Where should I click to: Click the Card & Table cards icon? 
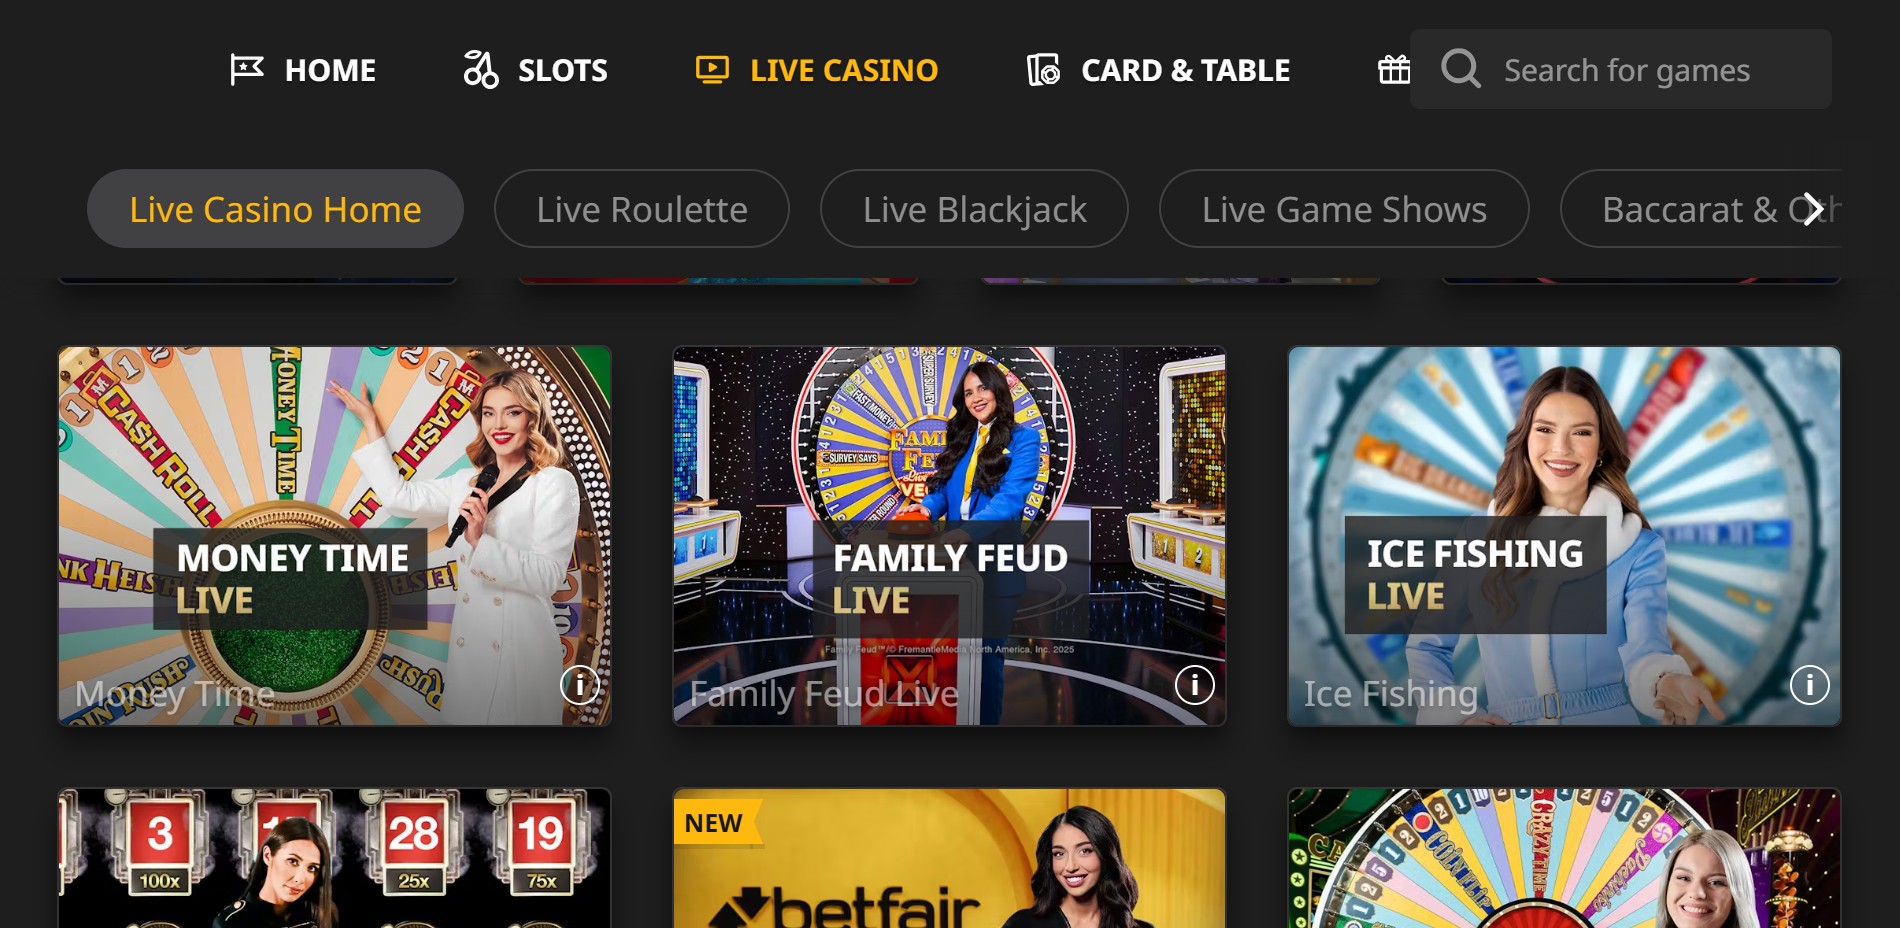tap(1043, 69)
